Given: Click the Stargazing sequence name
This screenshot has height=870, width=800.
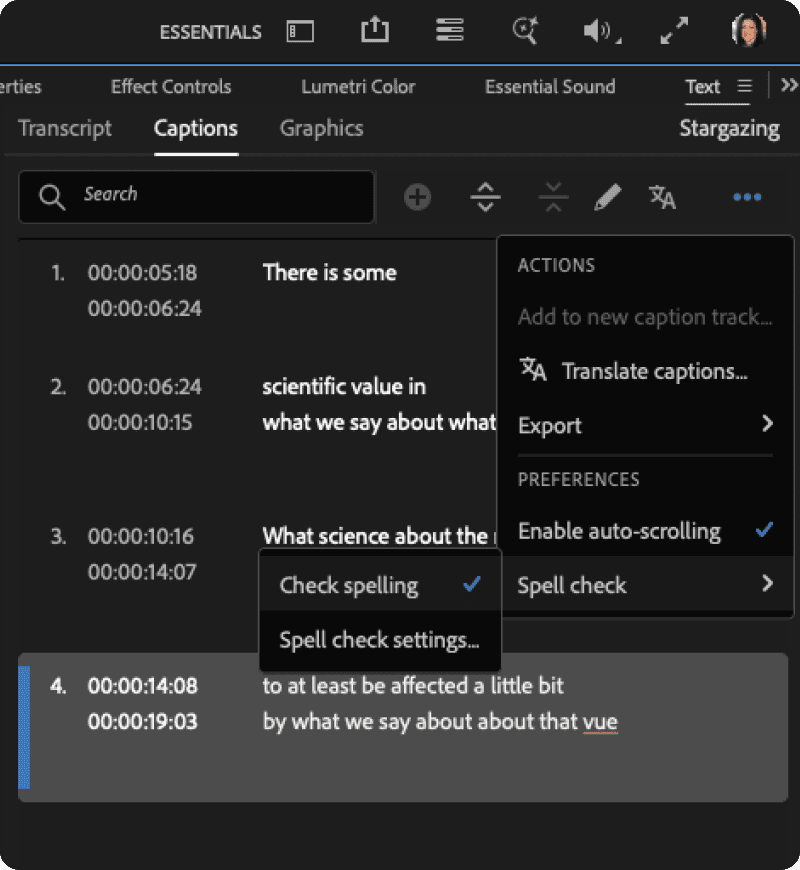Looking at the screenshot, I should tap(730, 129).
